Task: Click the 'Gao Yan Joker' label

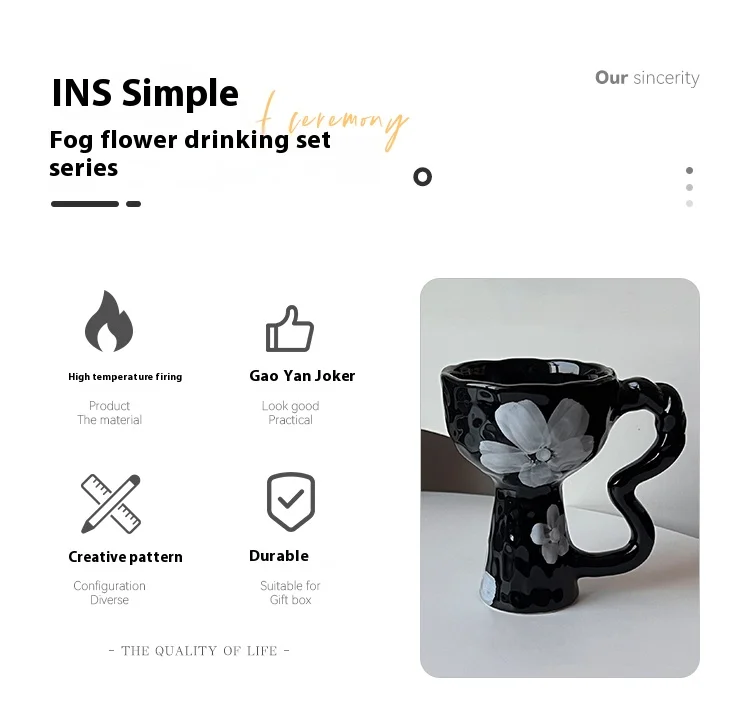Action: pyautogui.click(x=302, y=376)
